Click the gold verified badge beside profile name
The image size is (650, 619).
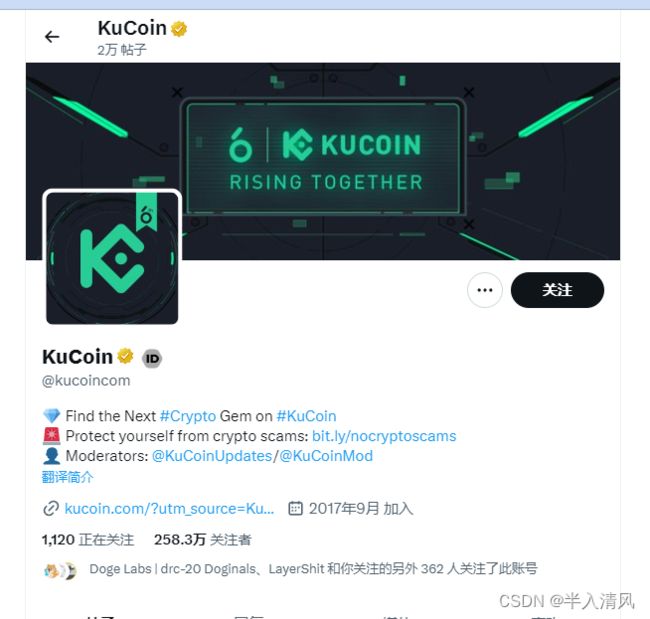125,356
